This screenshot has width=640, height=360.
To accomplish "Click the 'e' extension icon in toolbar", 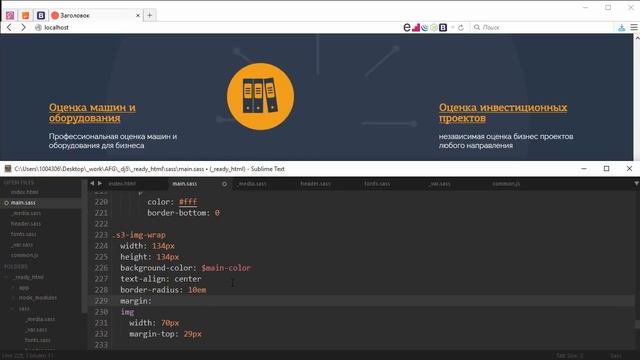I will click(407, 27).
